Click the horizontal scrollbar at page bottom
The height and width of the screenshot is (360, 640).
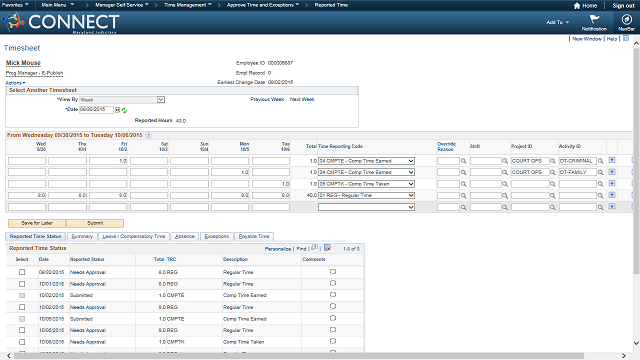point(299,356)
